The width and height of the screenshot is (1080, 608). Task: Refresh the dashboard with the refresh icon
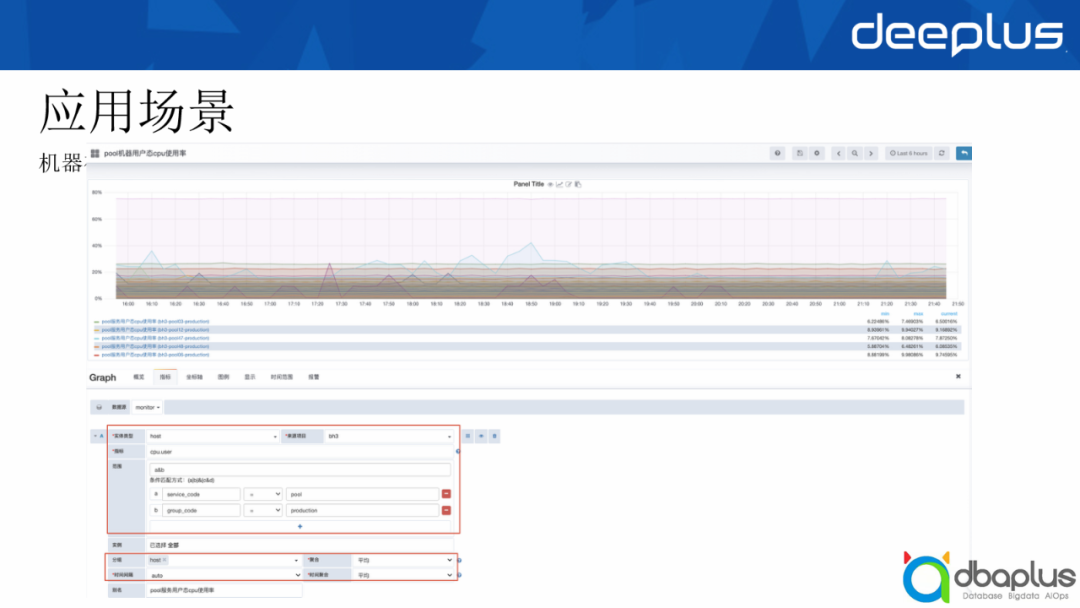(x=942, y=154)
